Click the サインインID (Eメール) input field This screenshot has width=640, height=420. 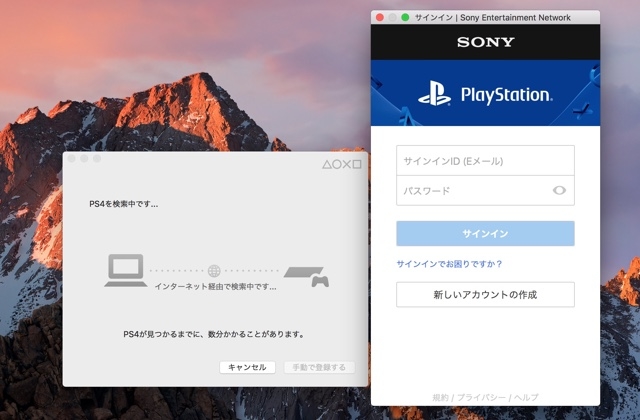coord(485,161)
